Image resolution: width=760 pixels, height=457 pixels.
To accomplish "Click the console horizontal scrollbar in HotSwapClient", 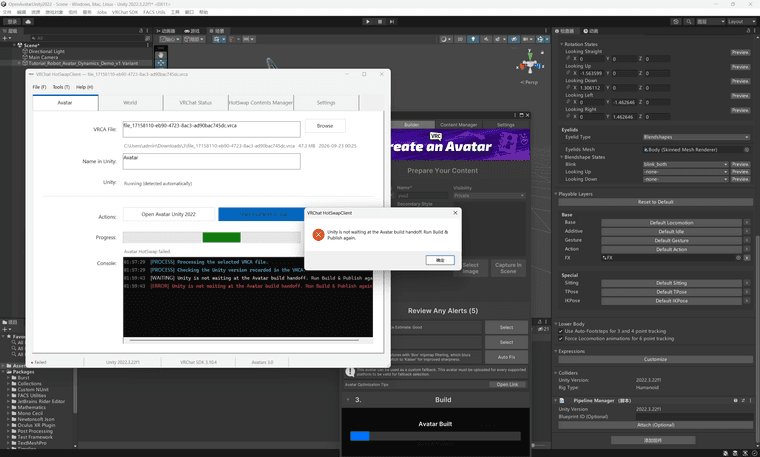I will click(244, 340).
